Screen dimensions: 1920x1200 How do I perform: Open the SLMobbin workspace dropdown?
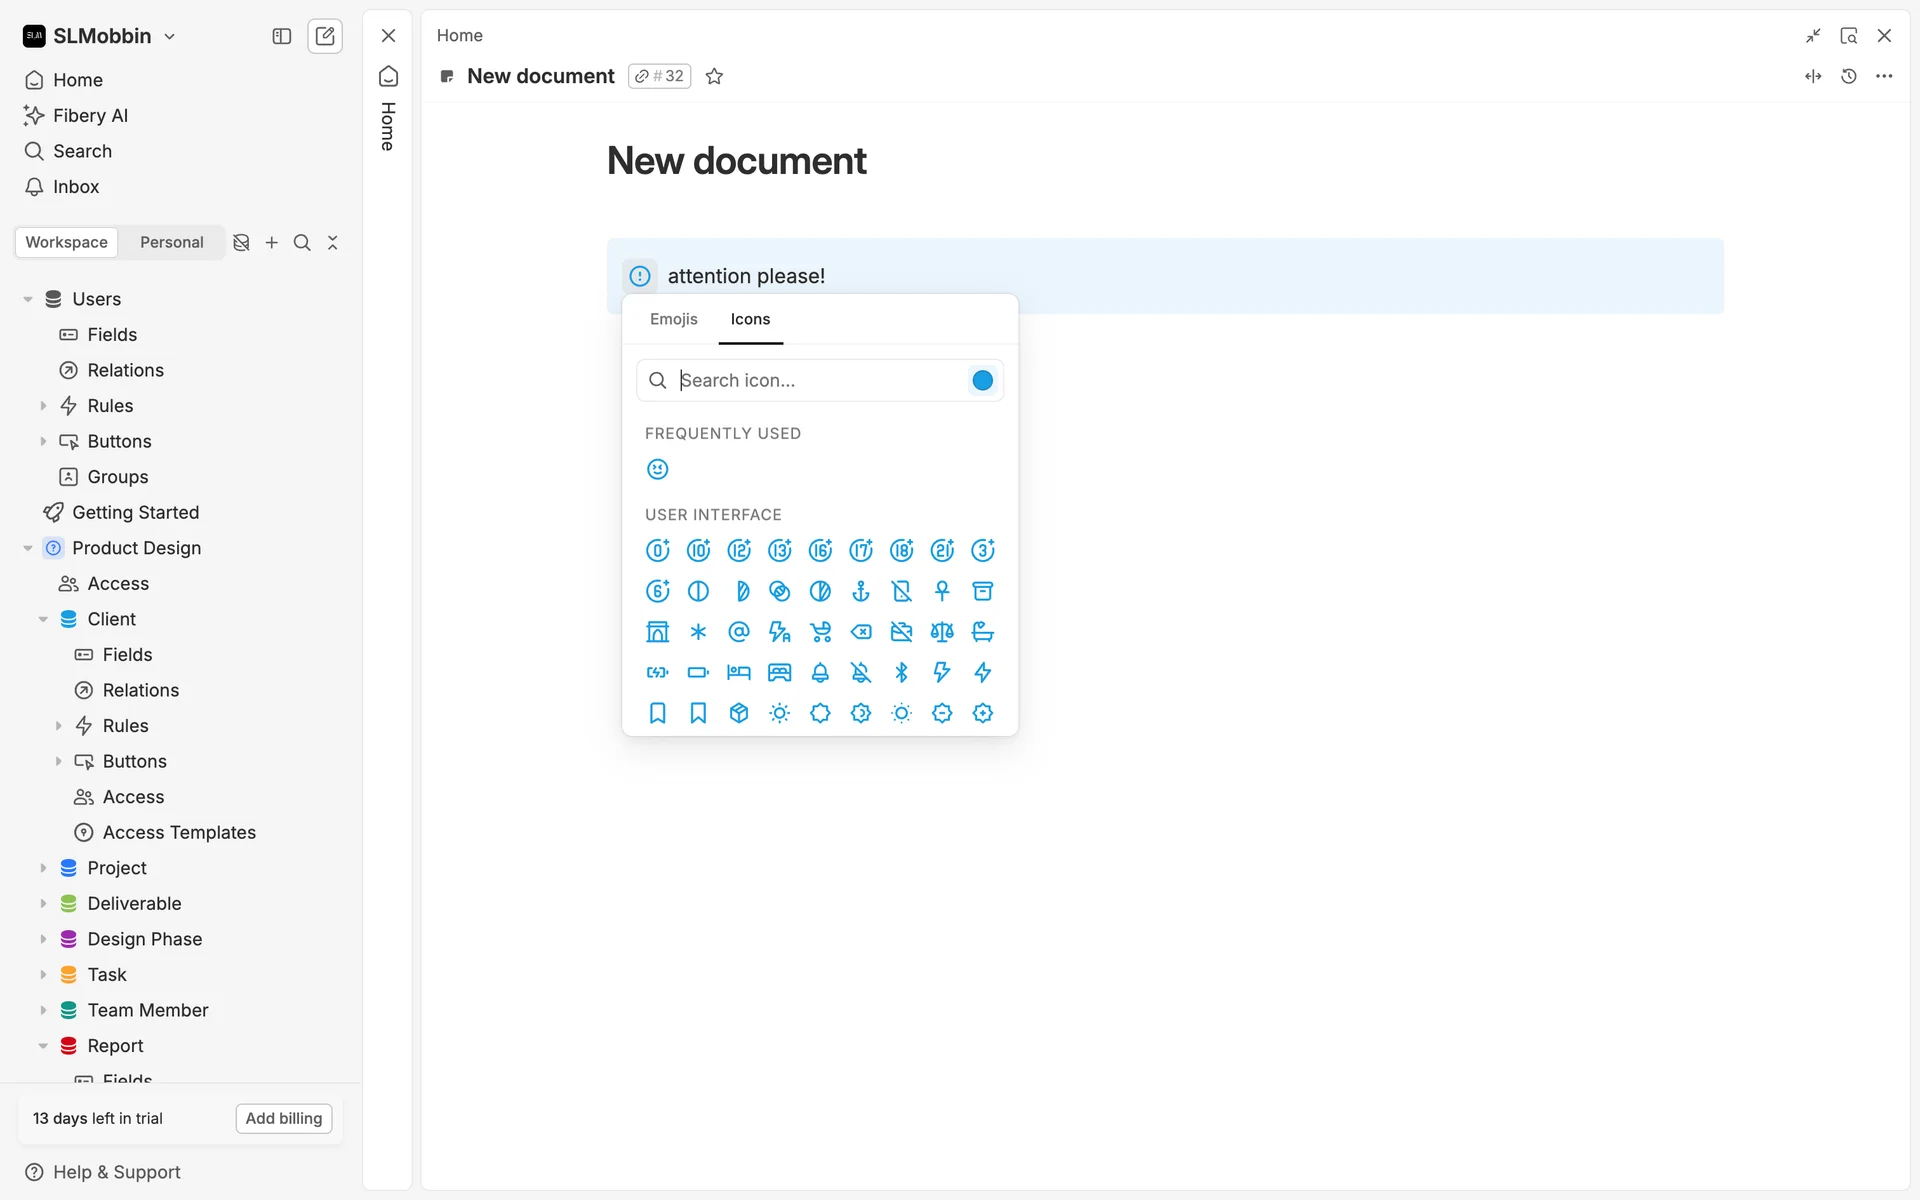tap(100, 36)
